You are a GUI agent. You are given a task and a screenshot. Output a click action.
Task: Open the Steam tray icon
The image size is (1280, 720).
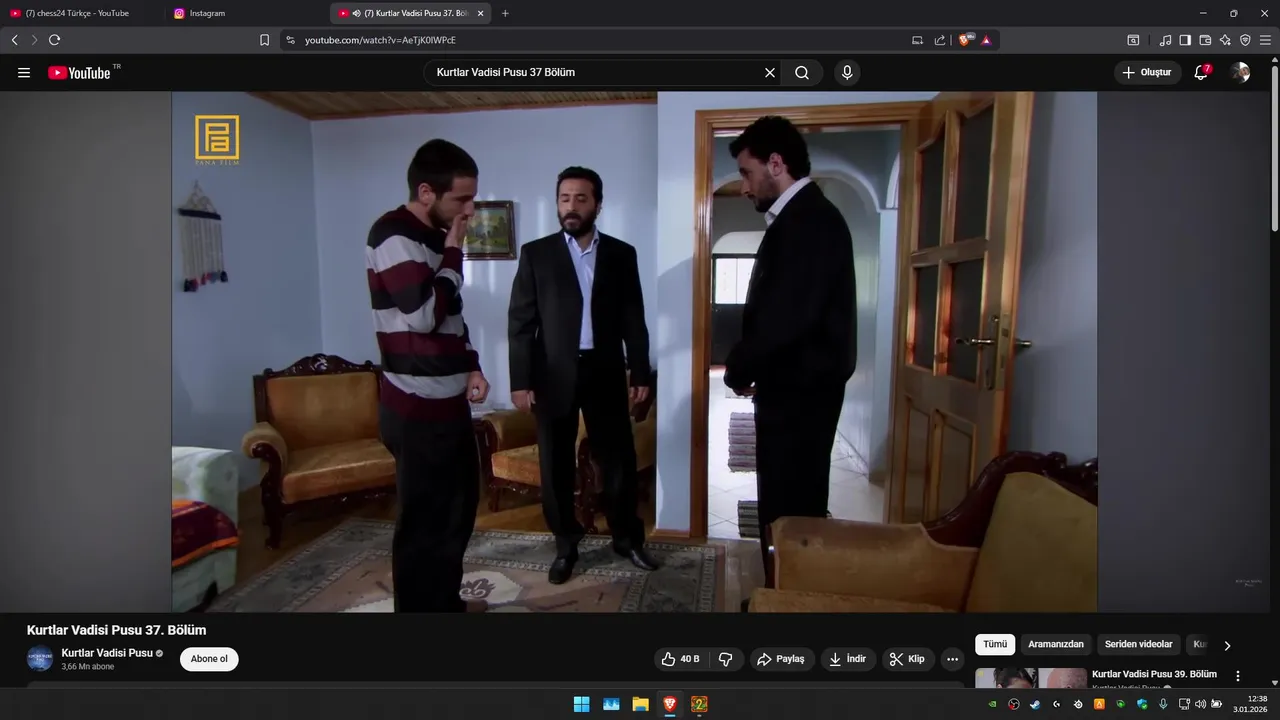point(1035,704)
